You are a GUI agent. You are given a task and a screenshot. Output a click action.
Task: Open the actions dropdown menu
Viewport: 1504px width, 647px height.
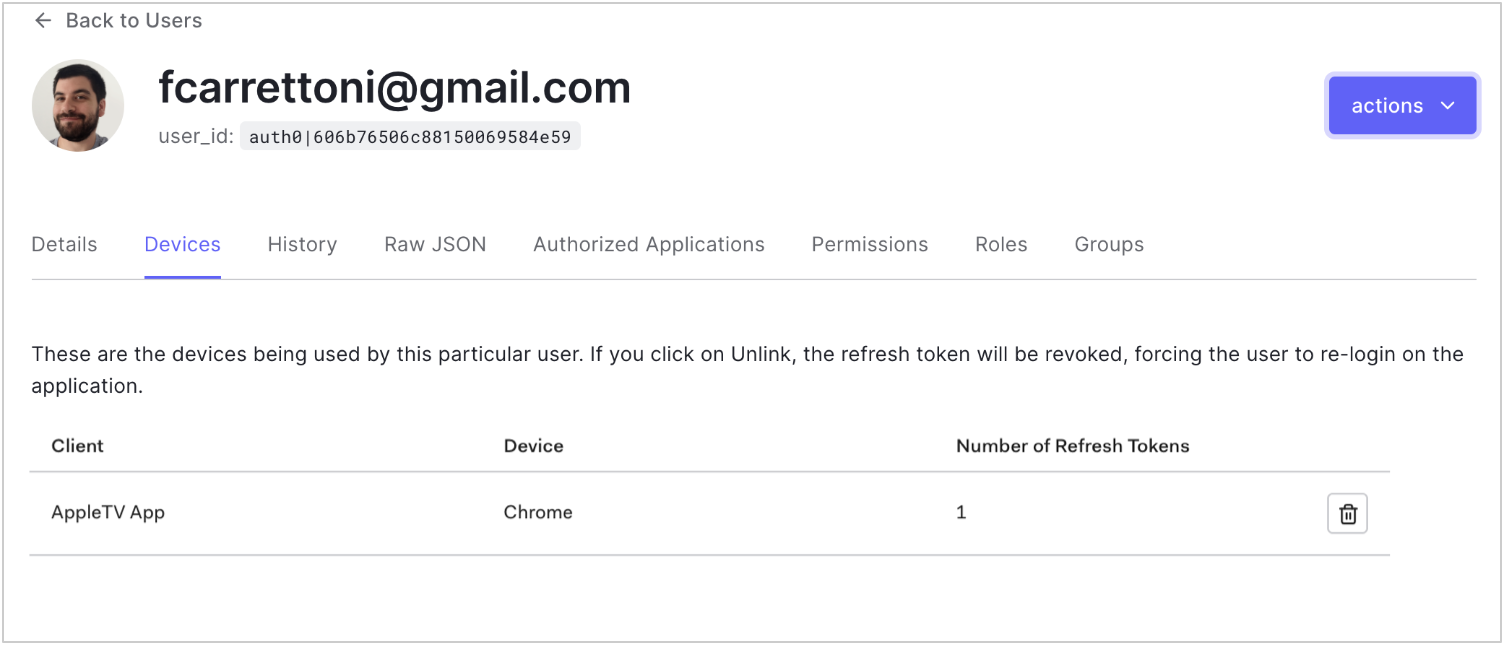[1402, 105]
